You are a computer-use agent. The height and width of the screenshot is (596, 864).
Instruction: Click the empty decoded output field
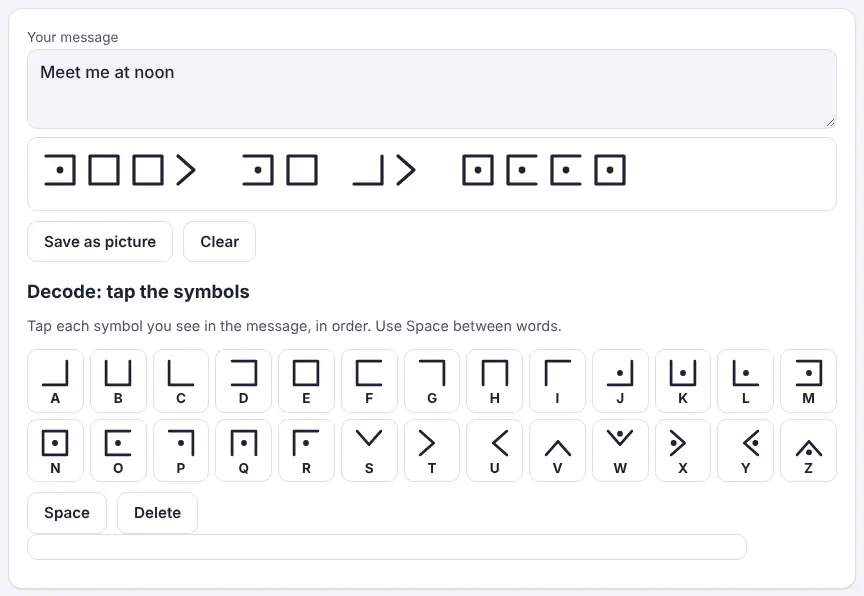387,547
